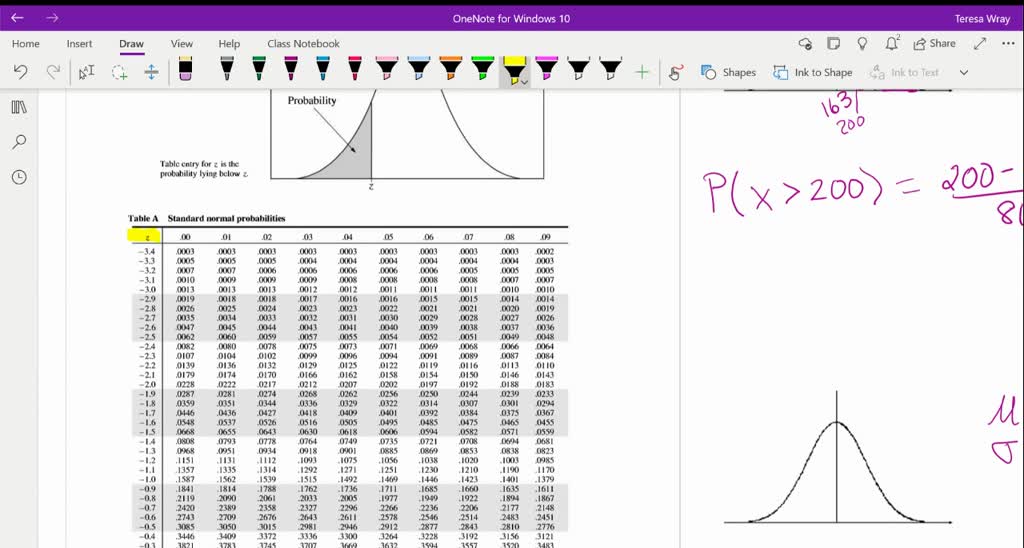Open the notifications bell

[x=892, y=44]
